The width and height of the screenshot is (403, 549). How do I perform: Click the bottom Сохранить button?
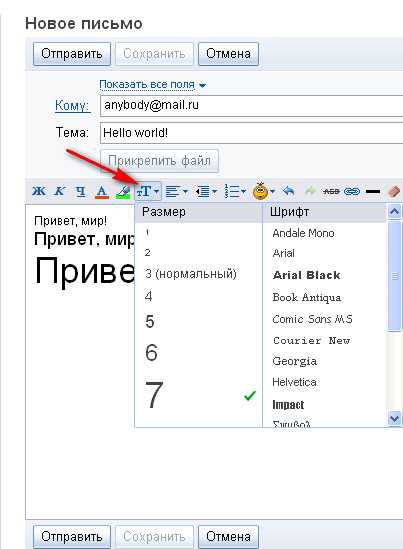[x=154, y=537]
